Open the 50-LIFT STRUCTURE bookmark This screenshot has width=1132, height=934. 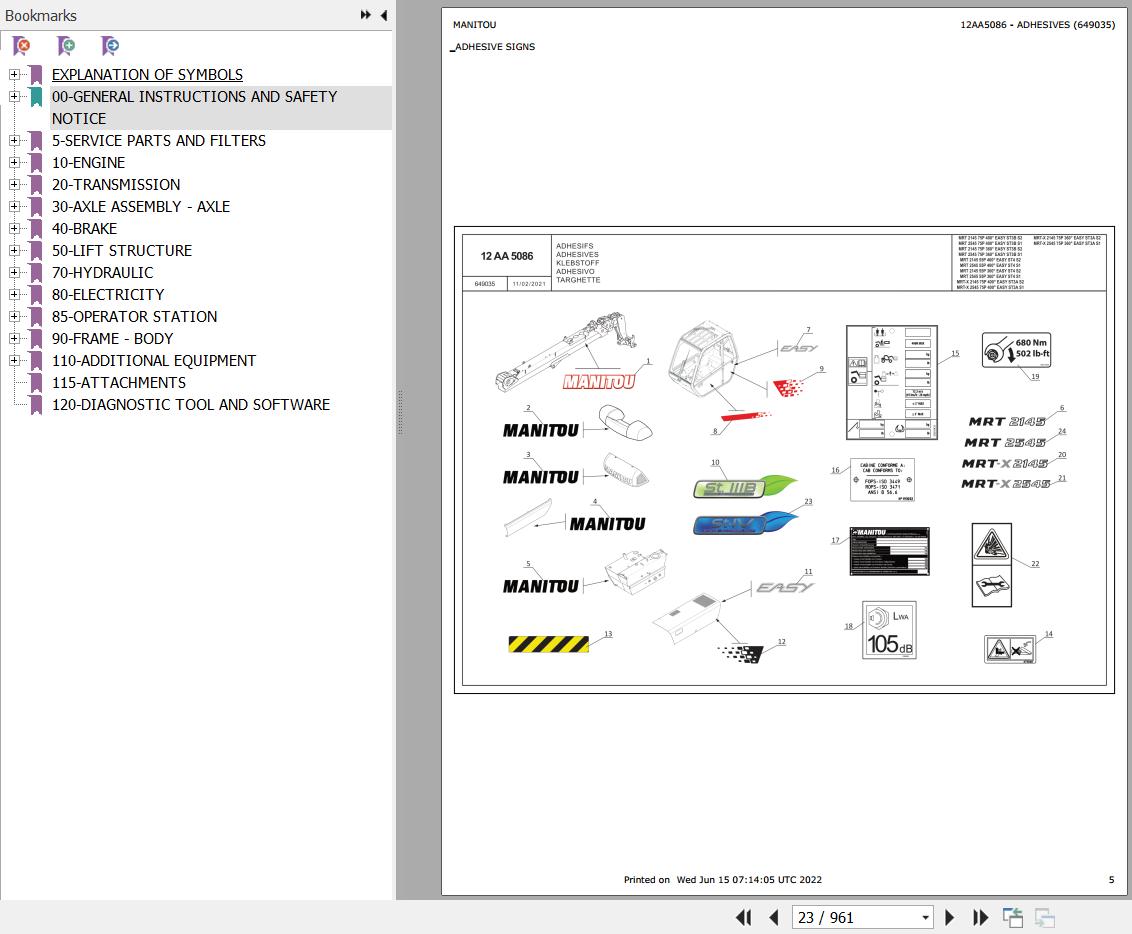coord(122,250)
